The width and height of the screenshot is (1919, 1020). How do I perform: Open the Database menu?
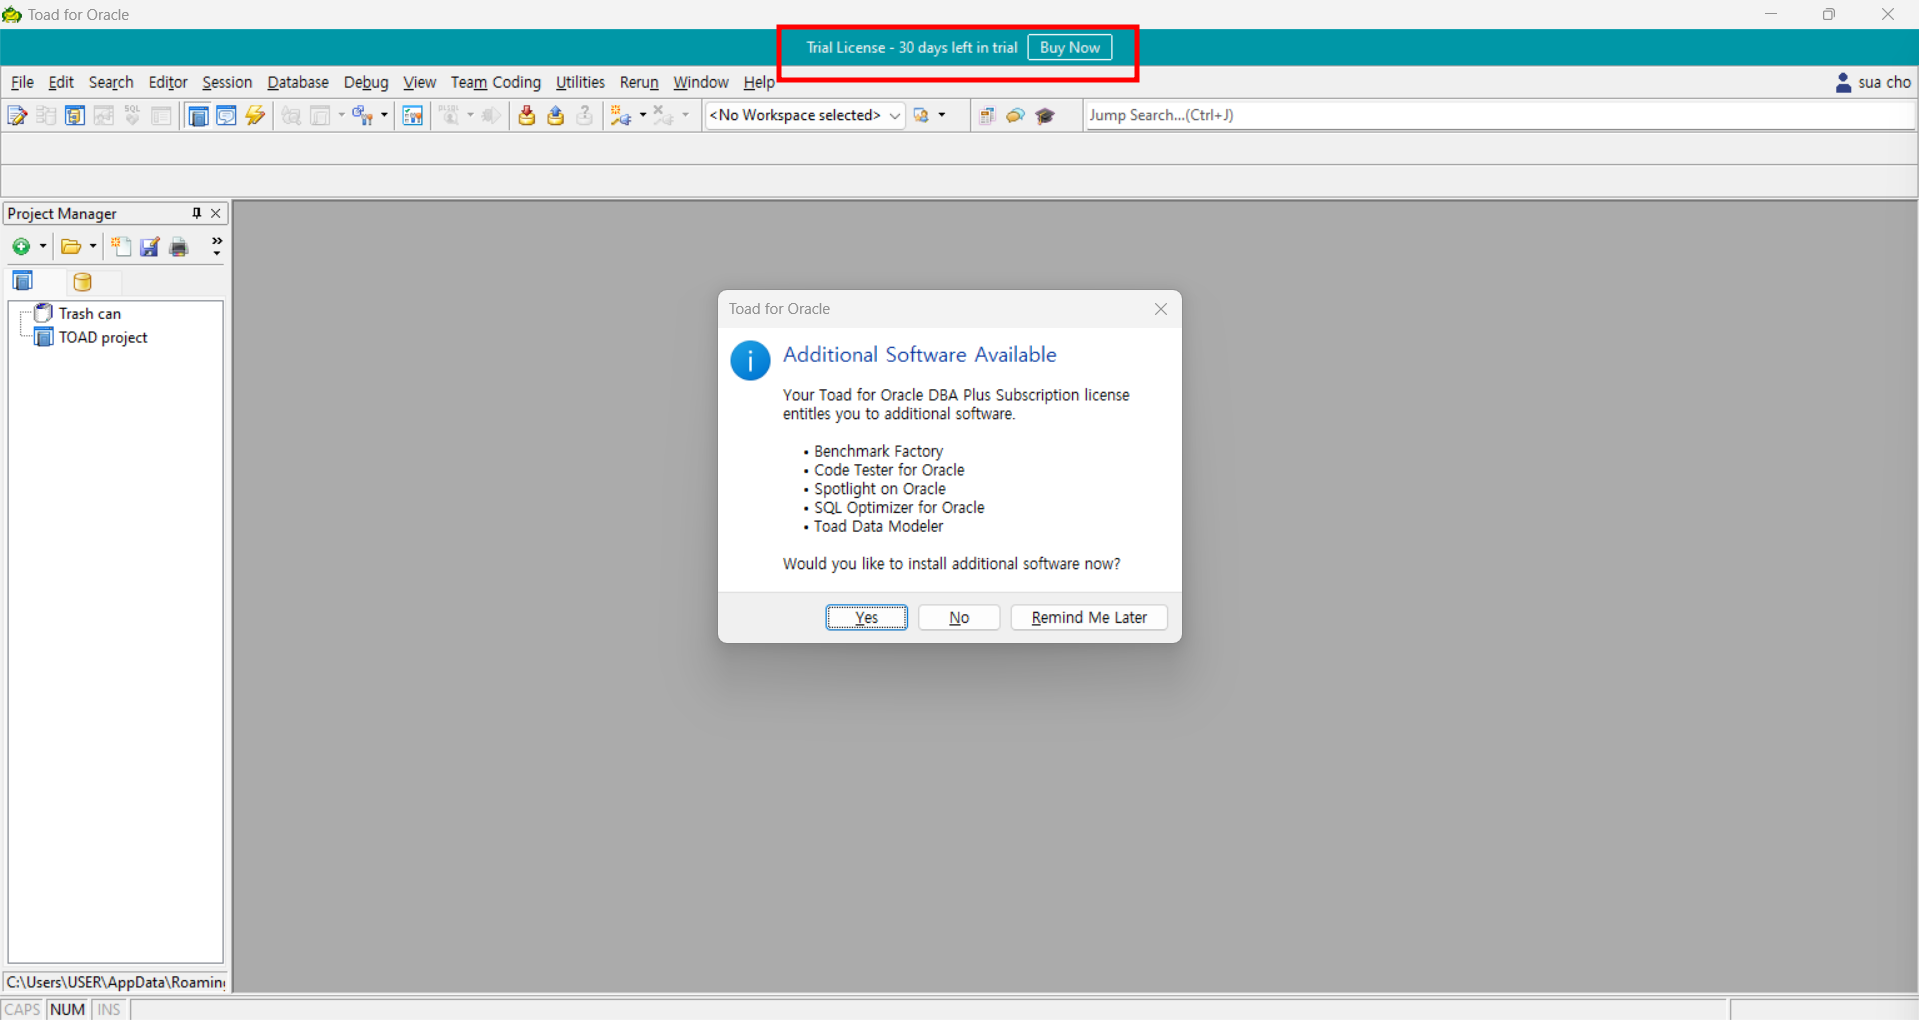pos(298,82)
